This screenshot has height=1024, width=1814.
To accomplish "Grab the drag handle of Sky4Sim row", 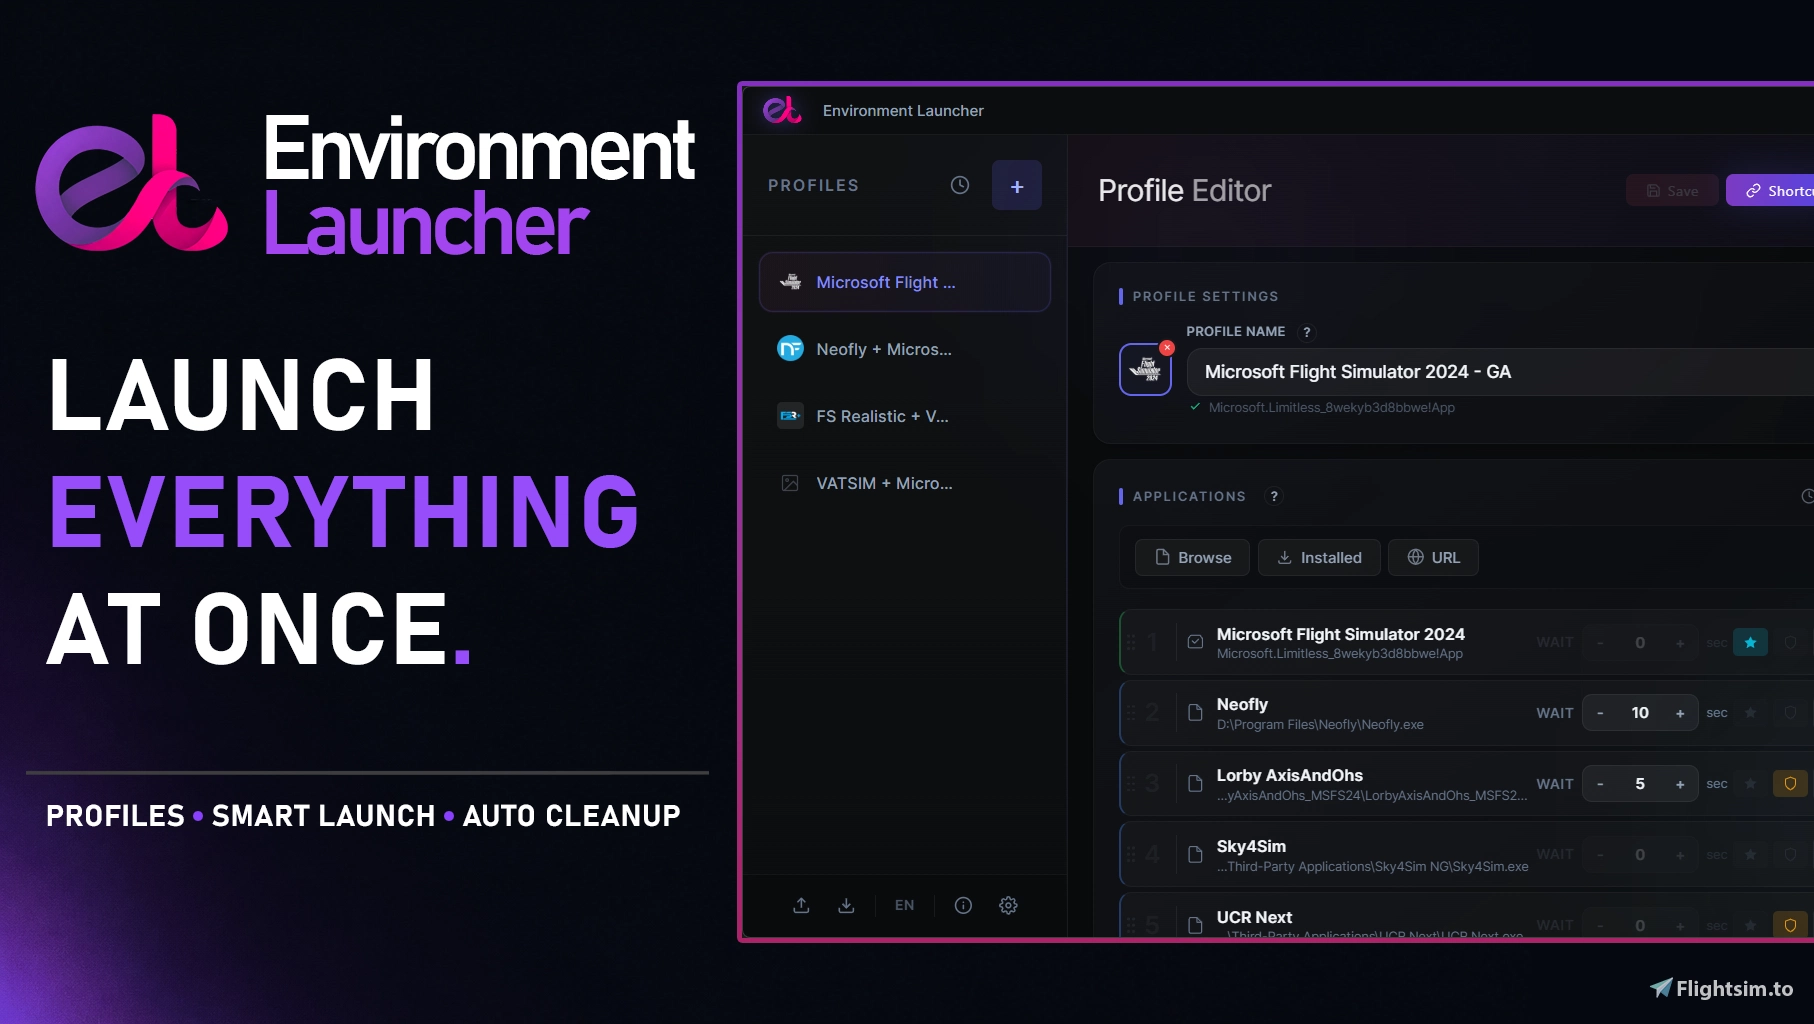I will pyautogui.click(x=1131, y=854).
